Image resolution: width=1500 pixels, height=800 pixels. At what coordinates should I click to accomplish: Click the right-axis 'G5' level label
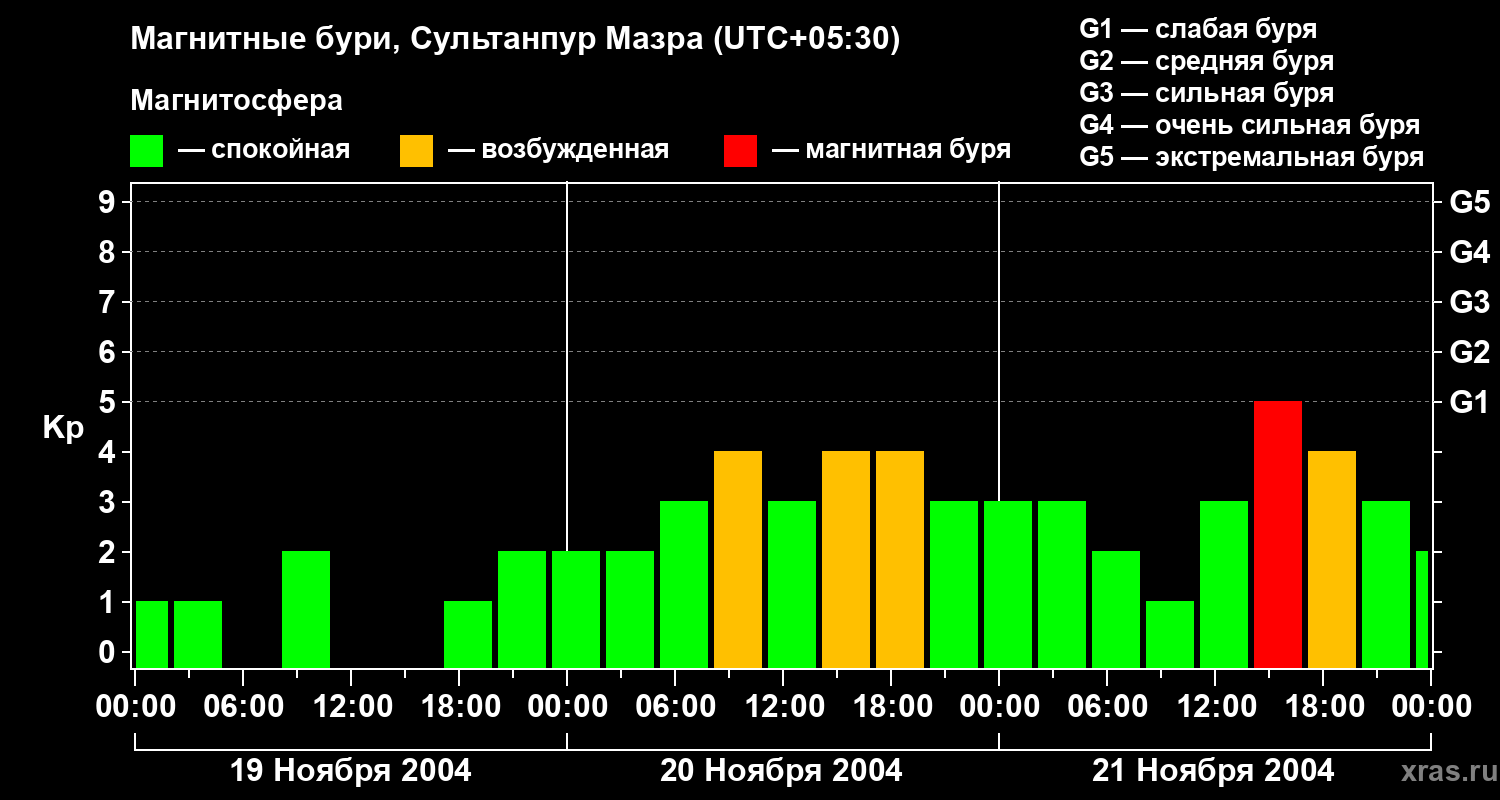point(1469,202)
